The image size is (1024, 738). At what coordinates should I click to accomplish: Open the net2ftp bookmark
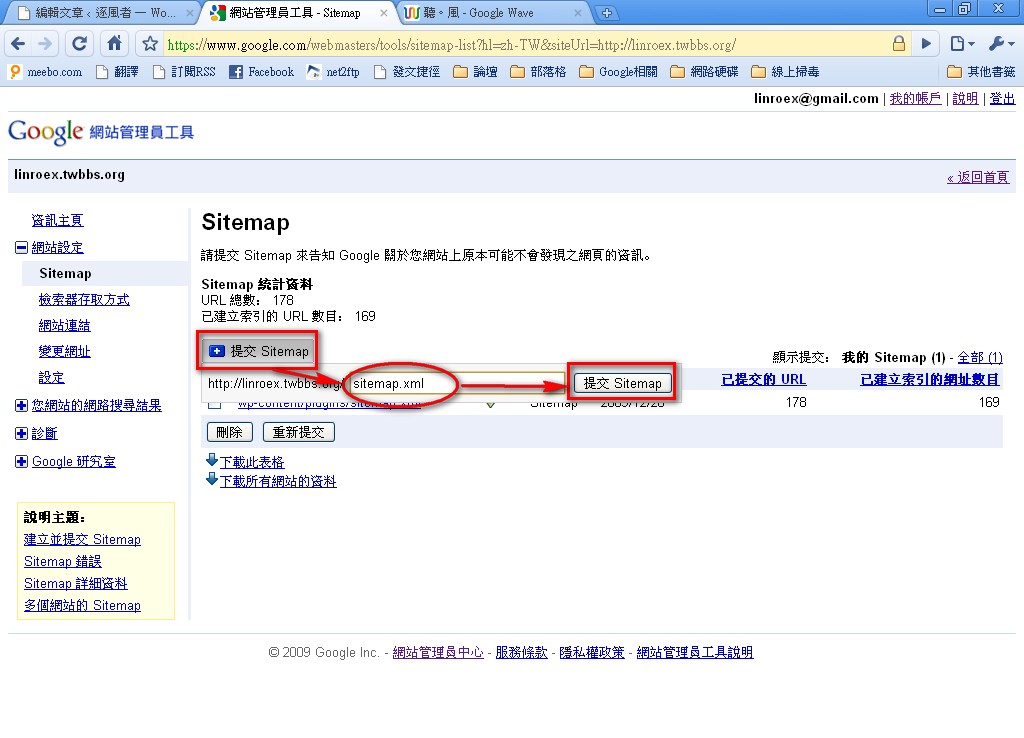tap(334, 72)
